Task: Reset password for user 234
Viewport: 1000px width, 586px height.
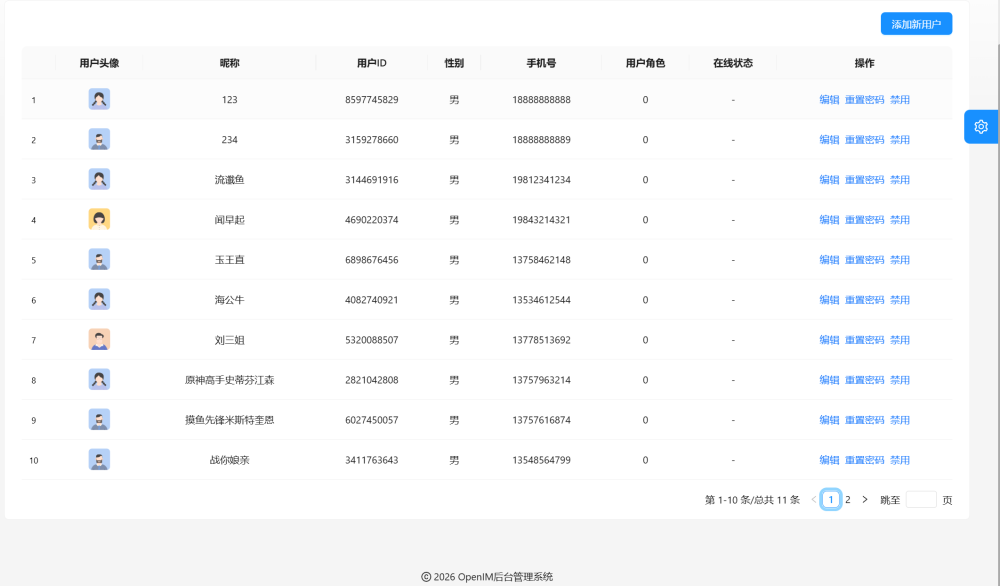Action: (x=864, y=140)
